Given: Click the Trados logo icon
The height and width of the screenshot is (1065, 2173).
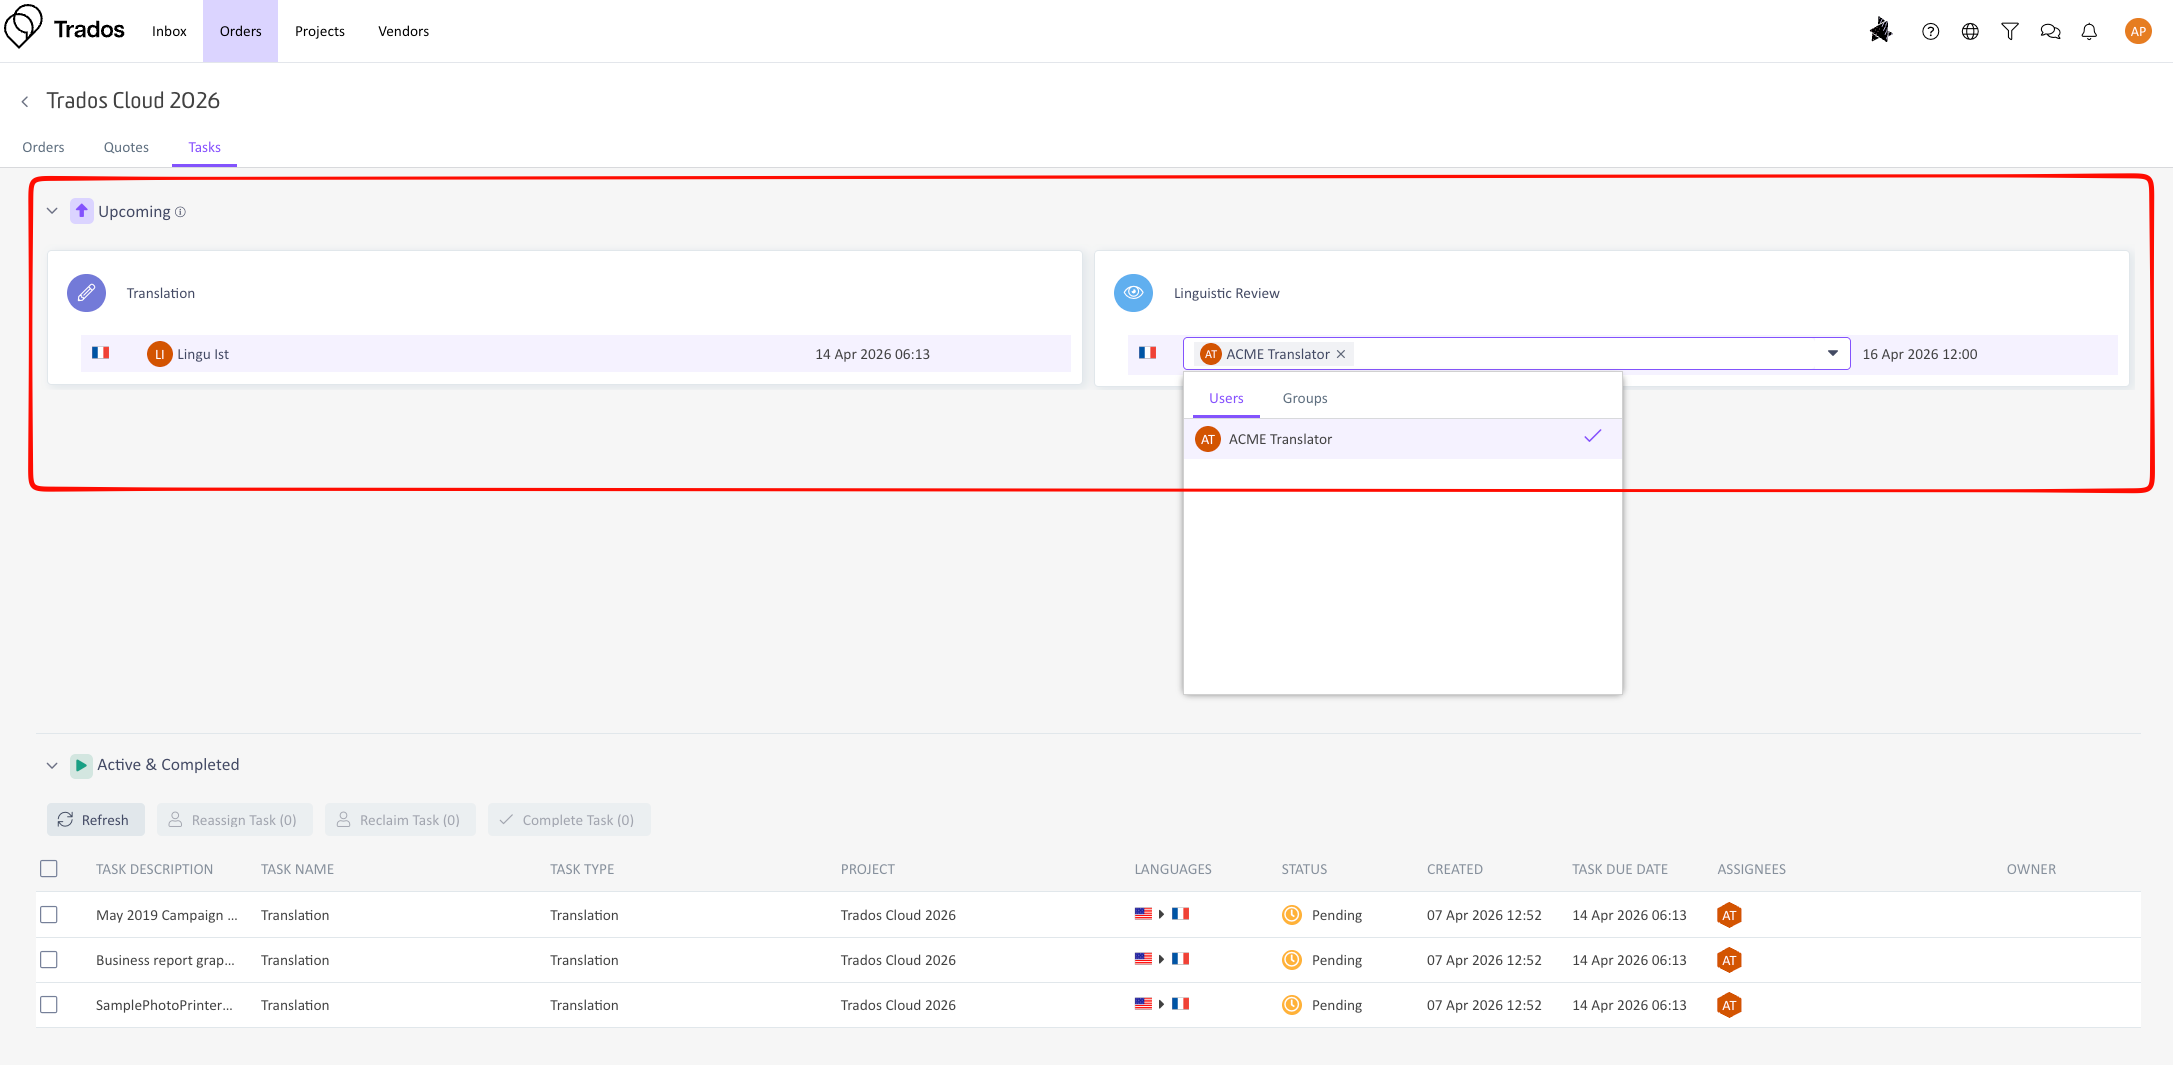Looking at the screenshot, I should (23, 27).
